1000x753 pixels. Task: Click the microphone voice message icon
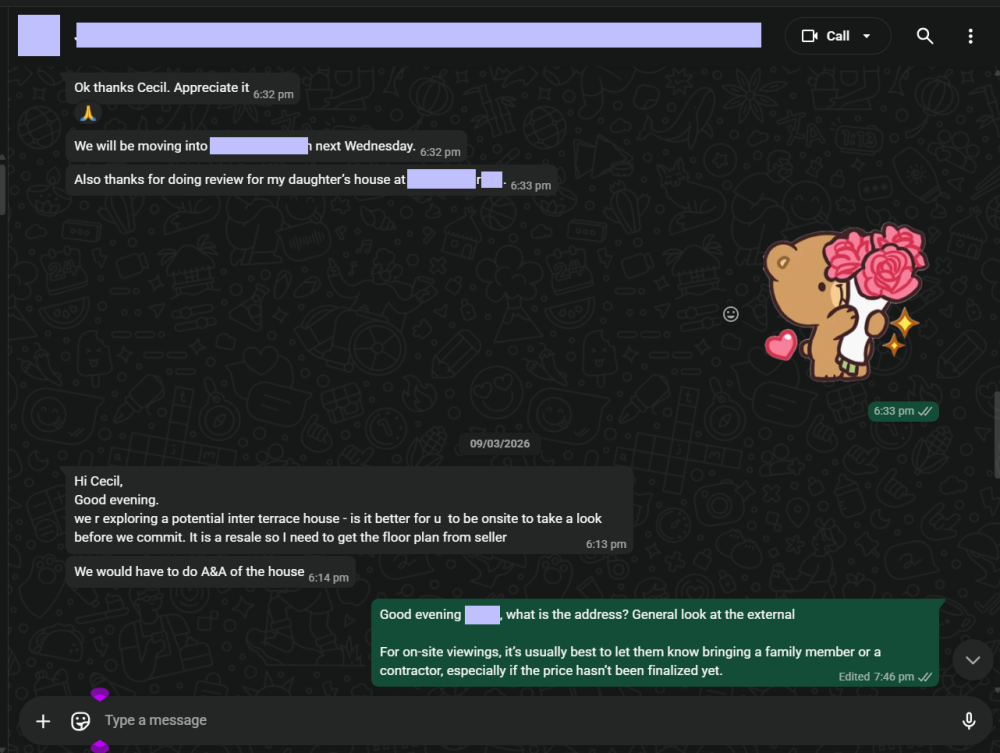point(968,721)
